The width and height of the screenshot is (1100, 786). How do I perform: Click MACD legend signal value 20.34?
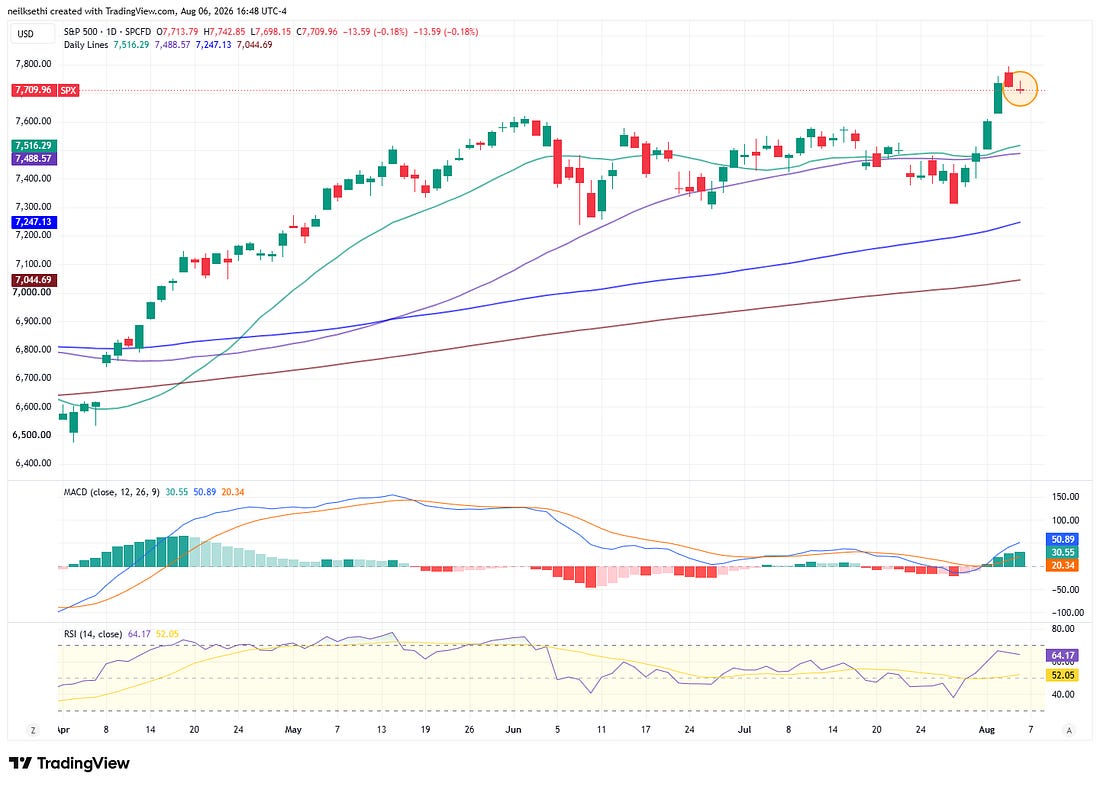(x=233, y=492)
